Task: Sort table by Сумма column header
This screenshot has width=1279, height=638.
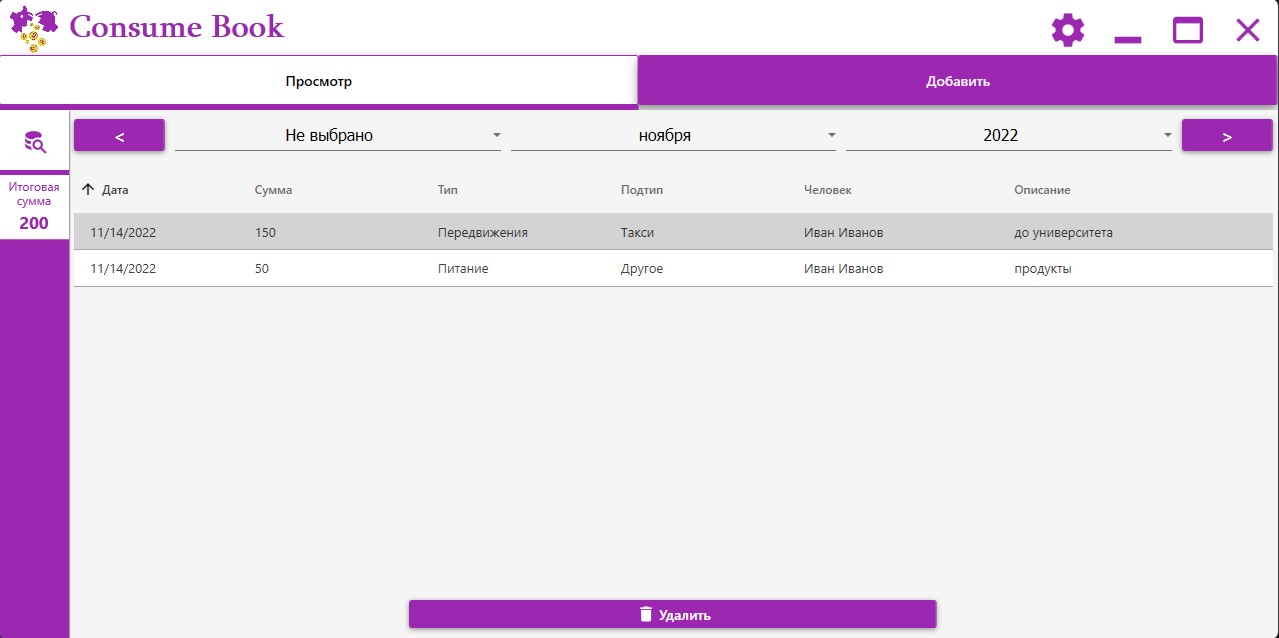Action: pyautogui.click(x=273, y=190)
